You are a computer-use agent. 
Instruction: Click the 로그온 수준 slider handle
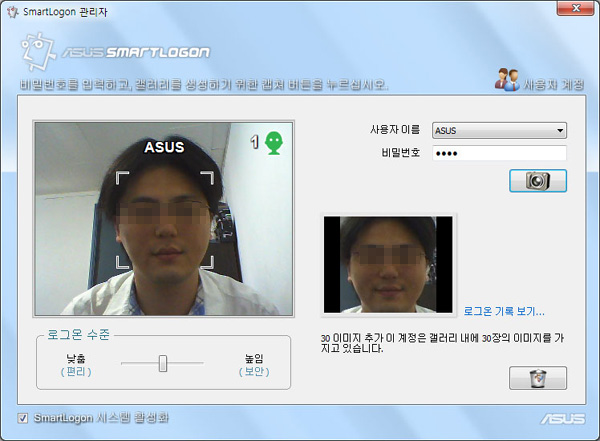click(x=163, y=363)
